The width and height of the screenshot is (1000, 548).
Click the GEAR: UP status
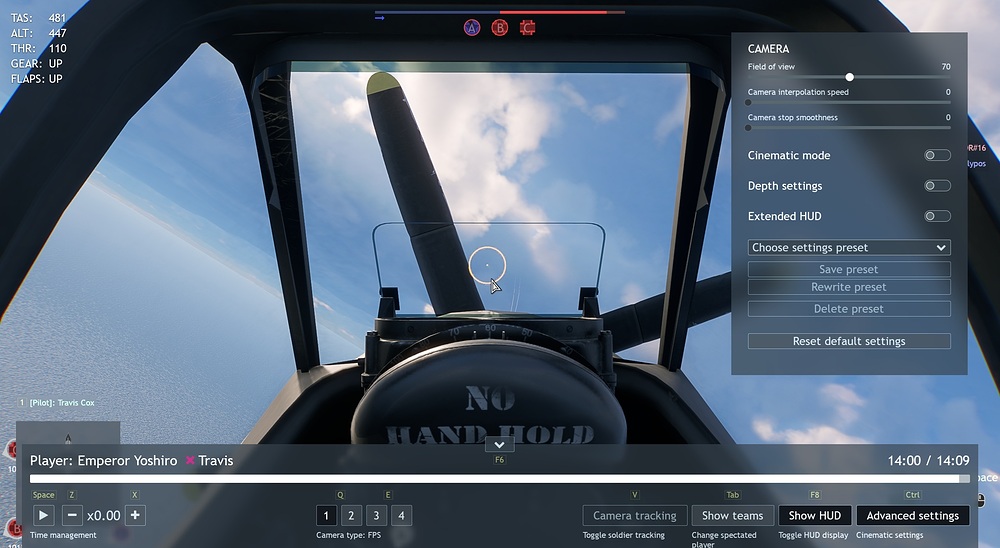[x=36, y=64]
